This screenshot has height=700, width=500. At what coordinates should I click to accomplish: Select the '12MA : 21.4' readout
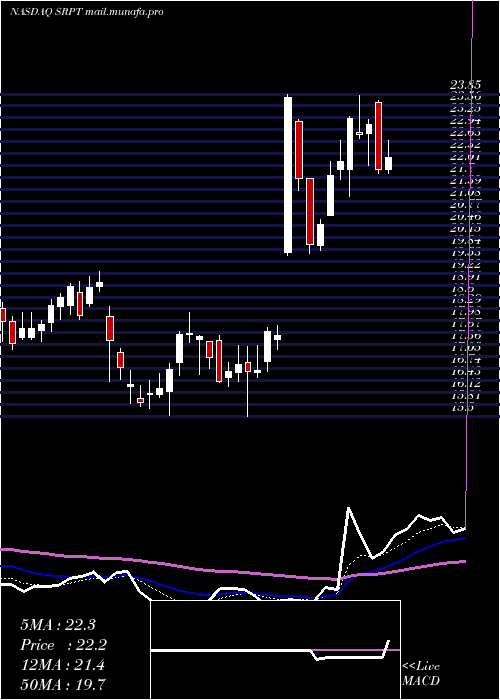[62, 665]
